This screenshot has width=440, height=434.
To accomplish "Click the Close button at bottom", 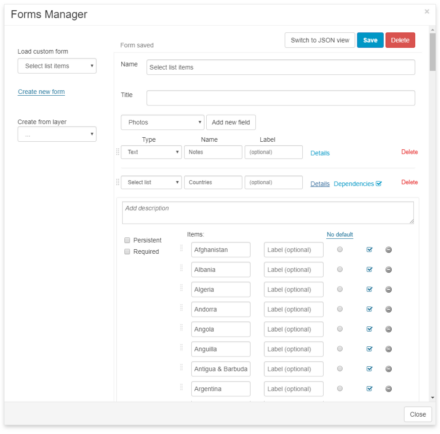I will click(418, 414).
